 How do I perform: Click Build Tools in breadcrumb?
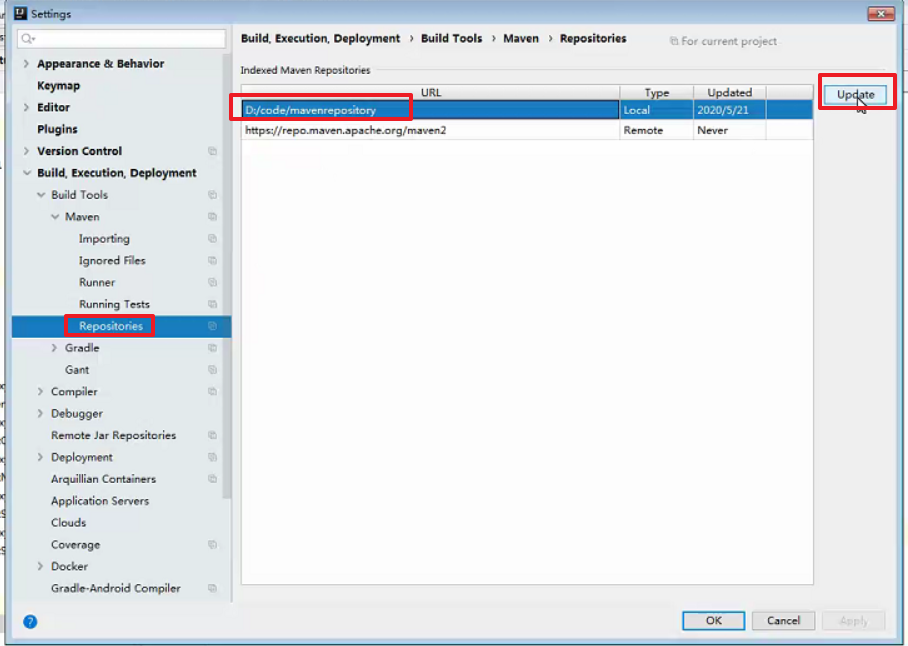(x=451, y=38)
